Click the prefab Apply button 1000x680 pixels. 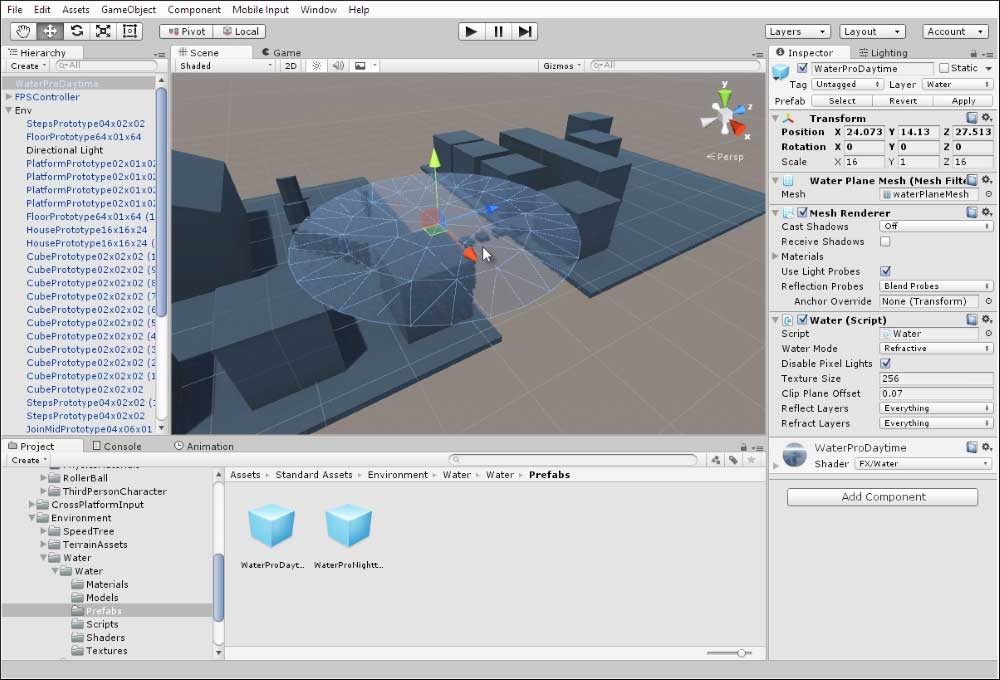(963, 100)
